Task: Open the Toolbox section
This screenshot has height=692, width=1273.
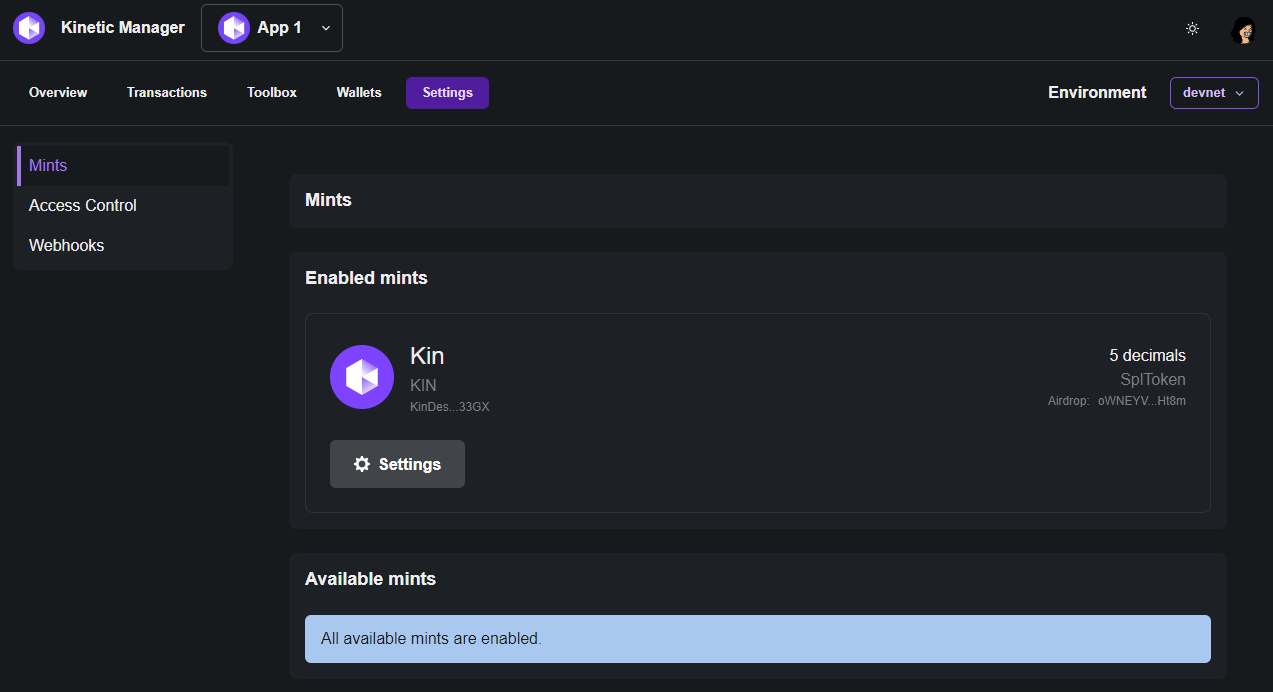Action: [x=271, y=92]
